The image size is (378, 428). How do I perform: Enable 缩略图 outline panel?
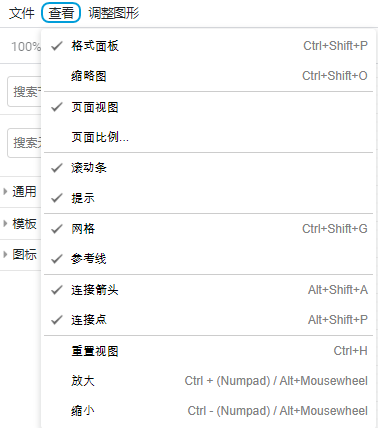208,76
